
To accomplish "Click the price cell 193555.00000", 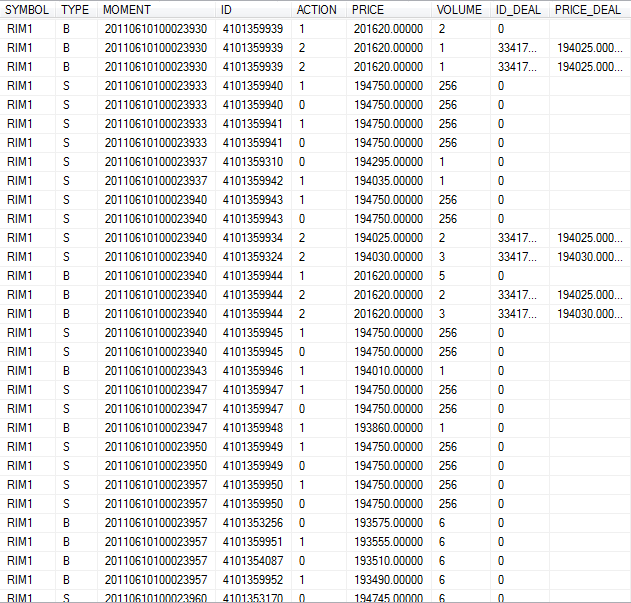I will pos(388,542).
